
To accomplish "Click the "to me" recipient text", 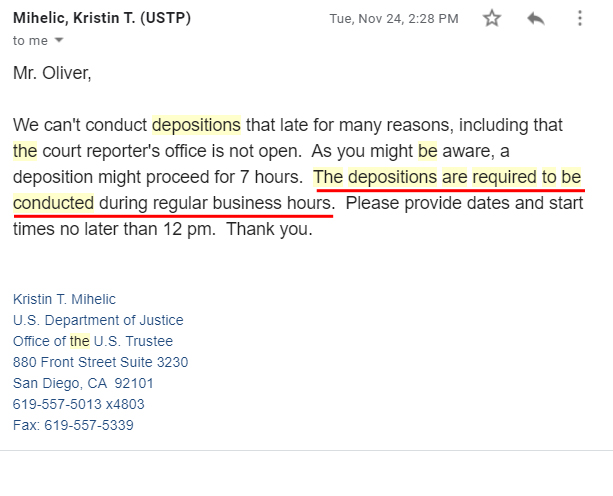I will tap(29, 41).
